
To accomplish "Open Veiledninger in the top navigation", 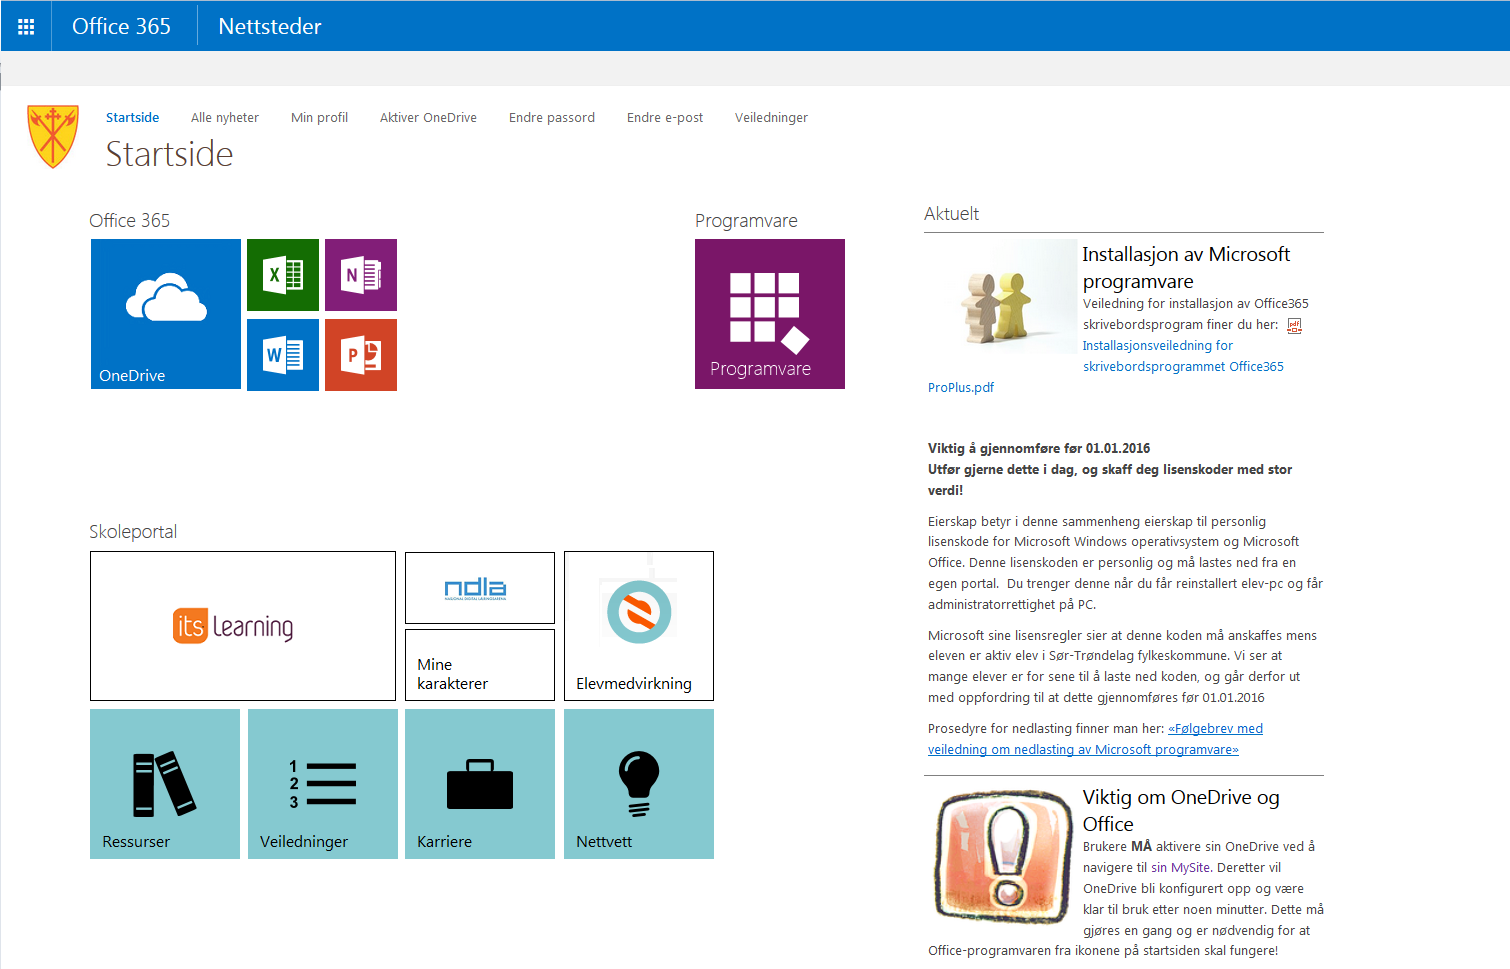I will (771, 117).
